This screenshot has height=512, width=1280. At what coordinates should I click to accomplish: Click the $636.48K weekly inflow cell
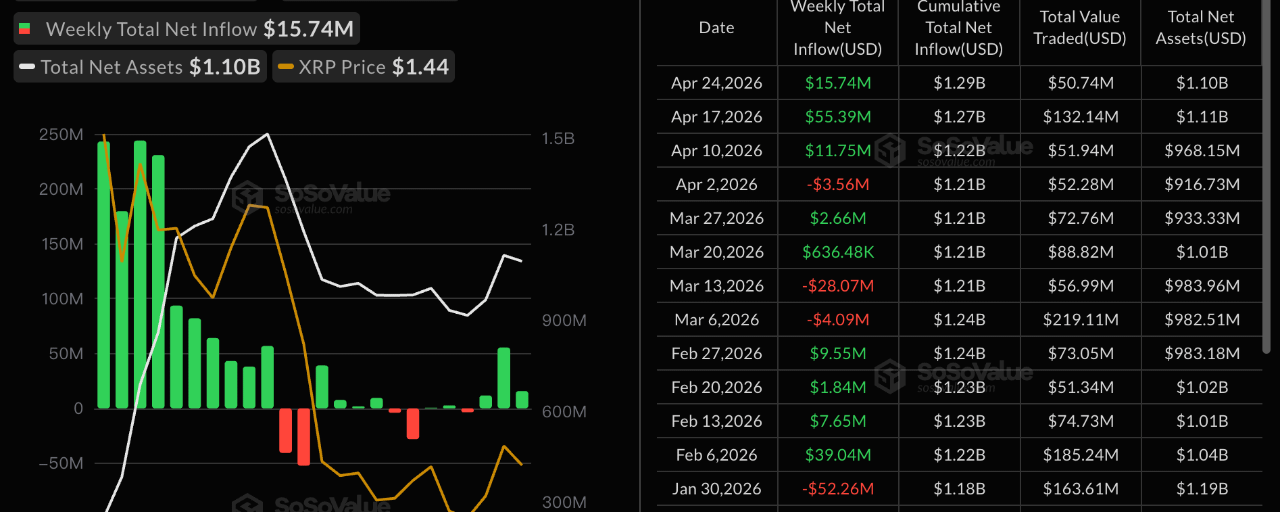837,252
